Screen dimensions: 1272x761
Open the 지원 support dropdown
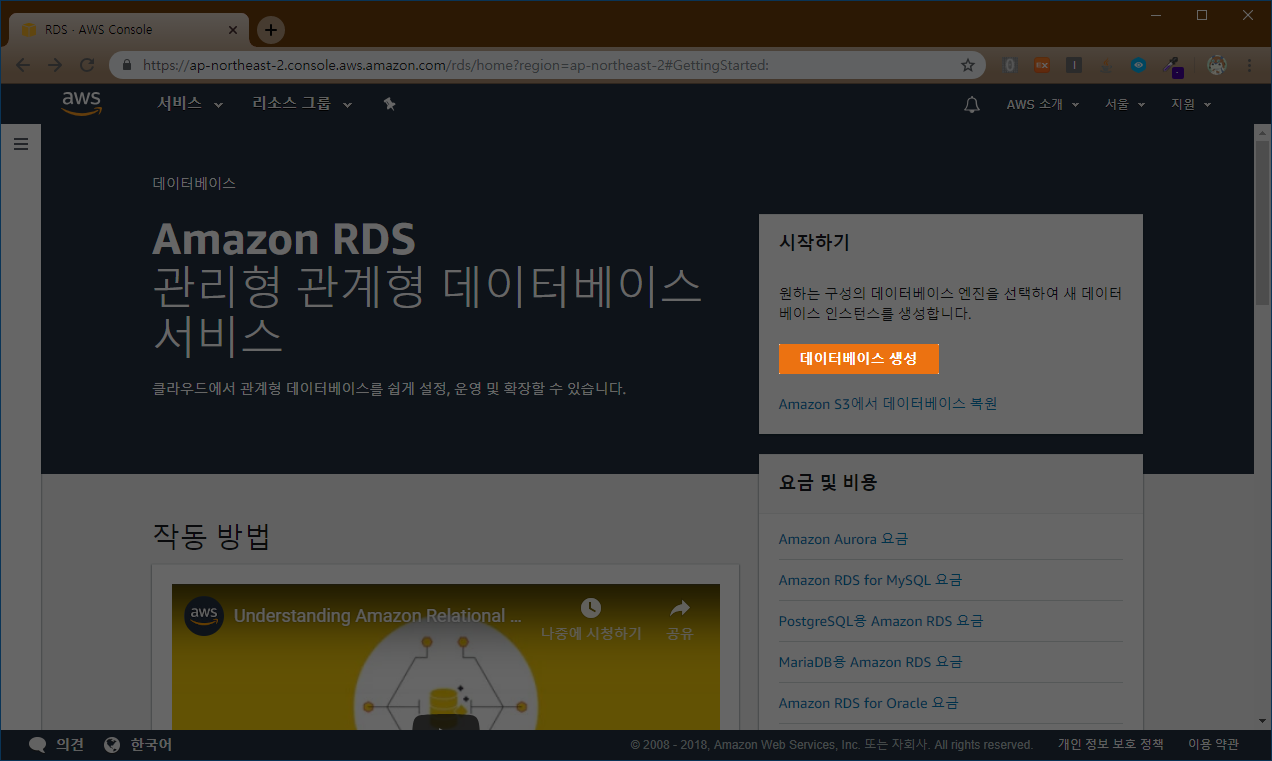coord(1191,104)
